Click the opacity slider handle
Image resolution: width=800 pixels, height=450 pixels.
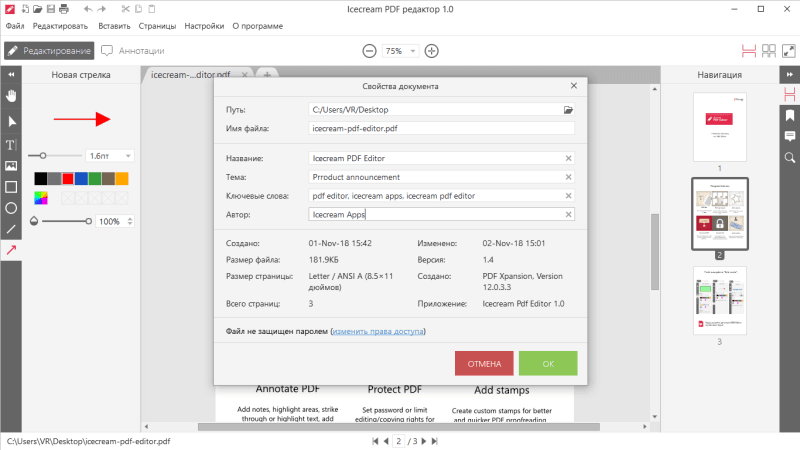coord(88,221)
